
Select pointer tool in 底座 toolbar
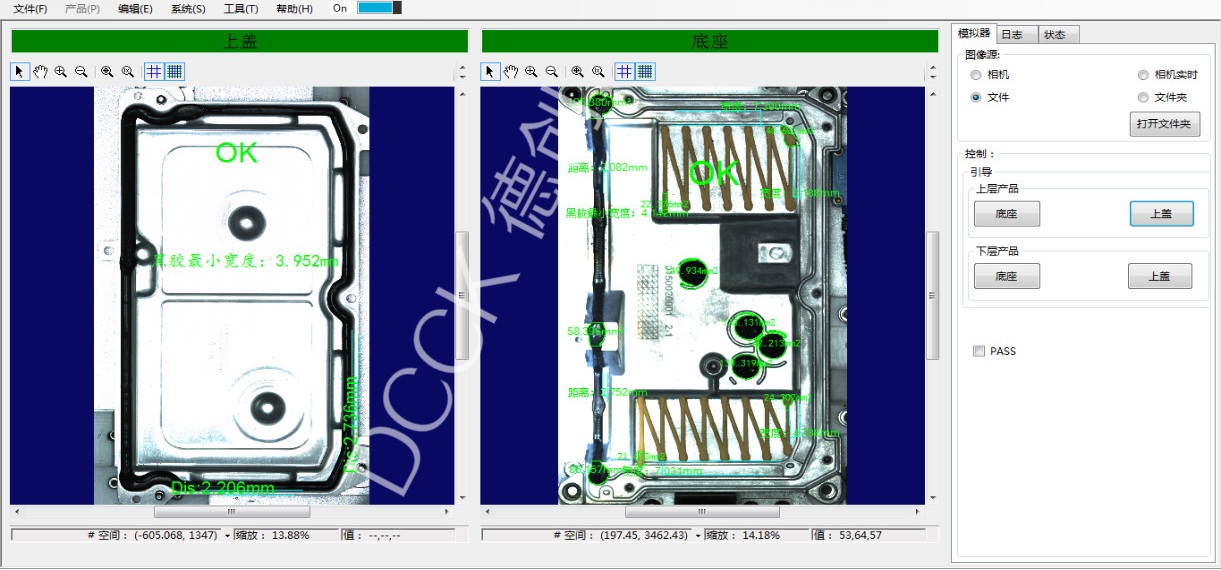pos(490,71)
